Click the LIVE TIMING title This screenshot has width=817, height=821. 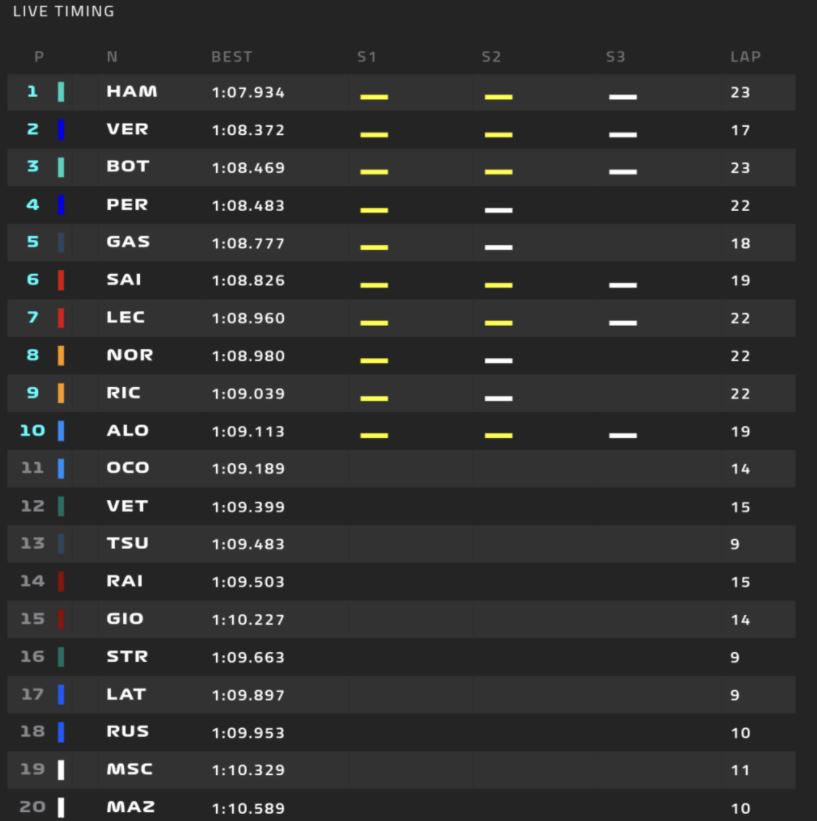pos(63,11)
